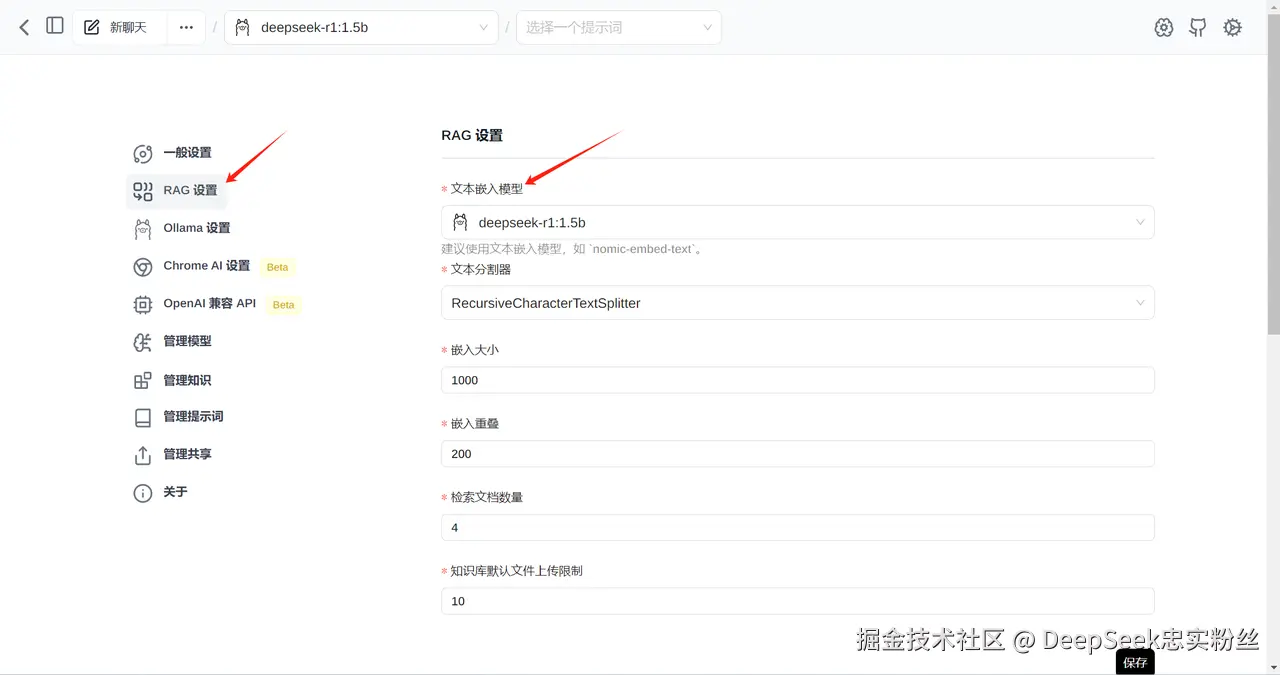Open the deepseek-r1:1.5b model selector in header
This screenshot has height=675, width=1280.
361,27
